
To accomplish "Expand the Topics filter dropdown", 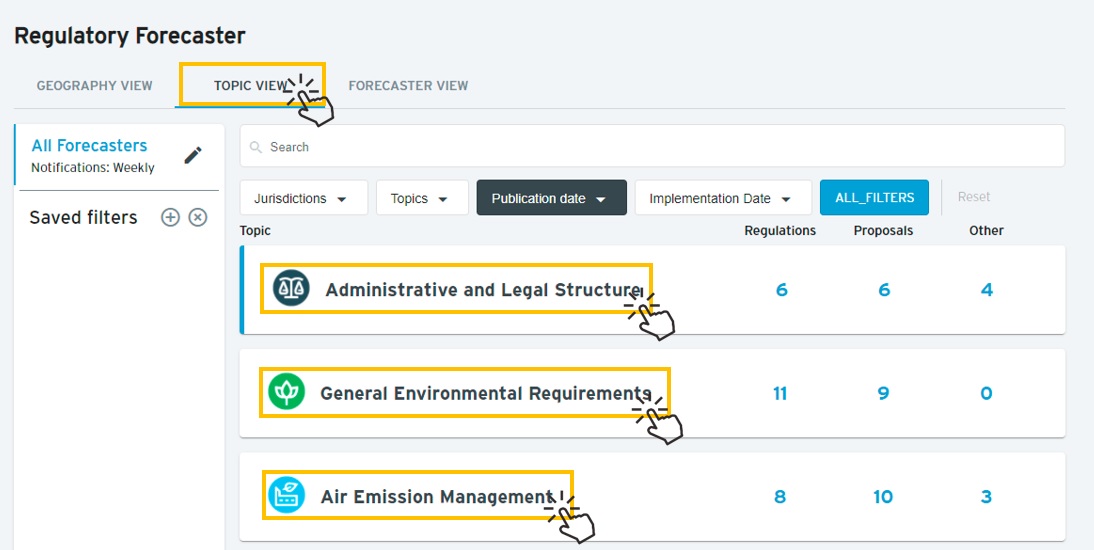I will [x=422, y=198].
